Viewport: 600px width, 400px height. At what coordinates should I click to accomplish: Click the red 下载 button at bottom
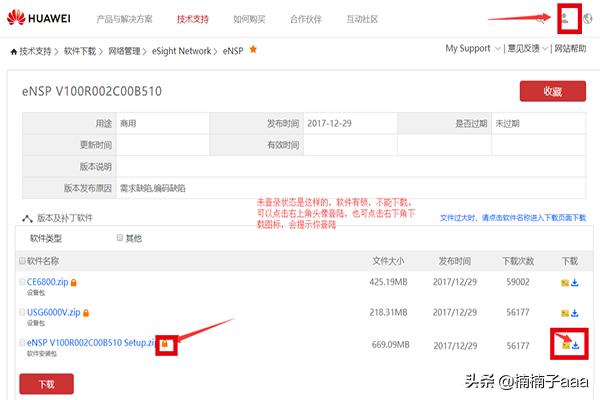click(46, 384)
